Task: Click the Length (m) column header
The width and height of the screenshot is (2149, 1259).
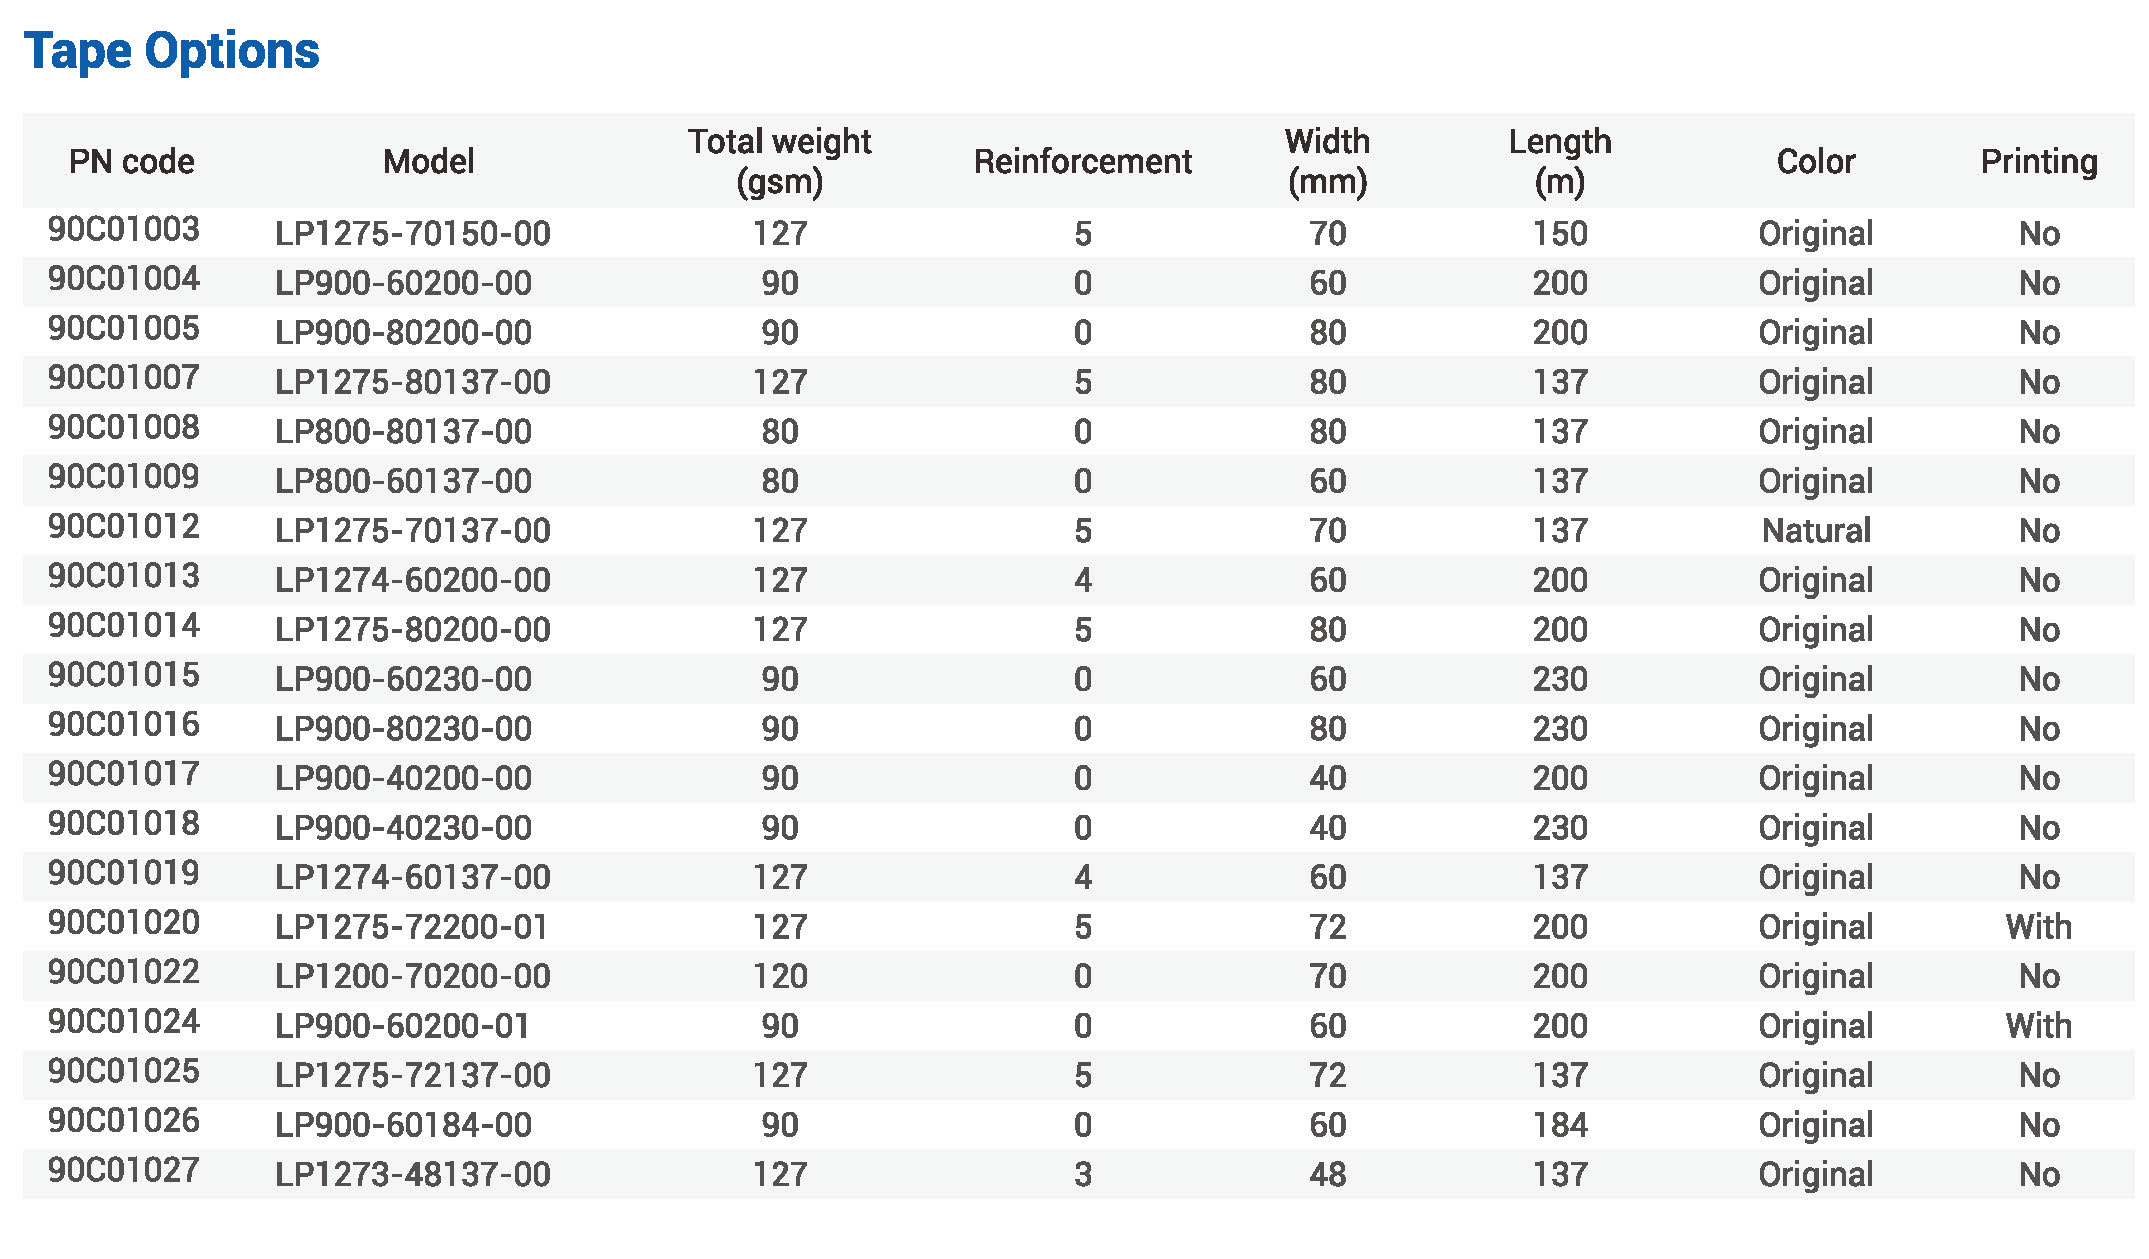Action: pyautogui.click(x=1559, y=161)
